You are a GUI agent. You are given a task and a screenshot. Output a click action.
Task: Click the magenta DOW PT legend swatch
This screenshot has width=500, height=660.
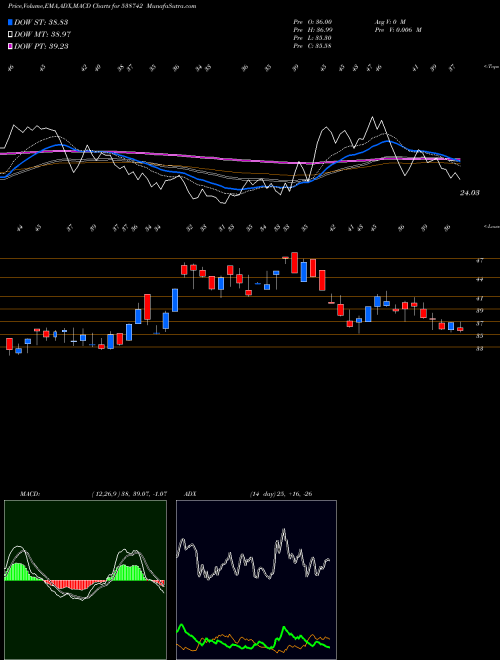pyautogui.click(x=11, y=46)
